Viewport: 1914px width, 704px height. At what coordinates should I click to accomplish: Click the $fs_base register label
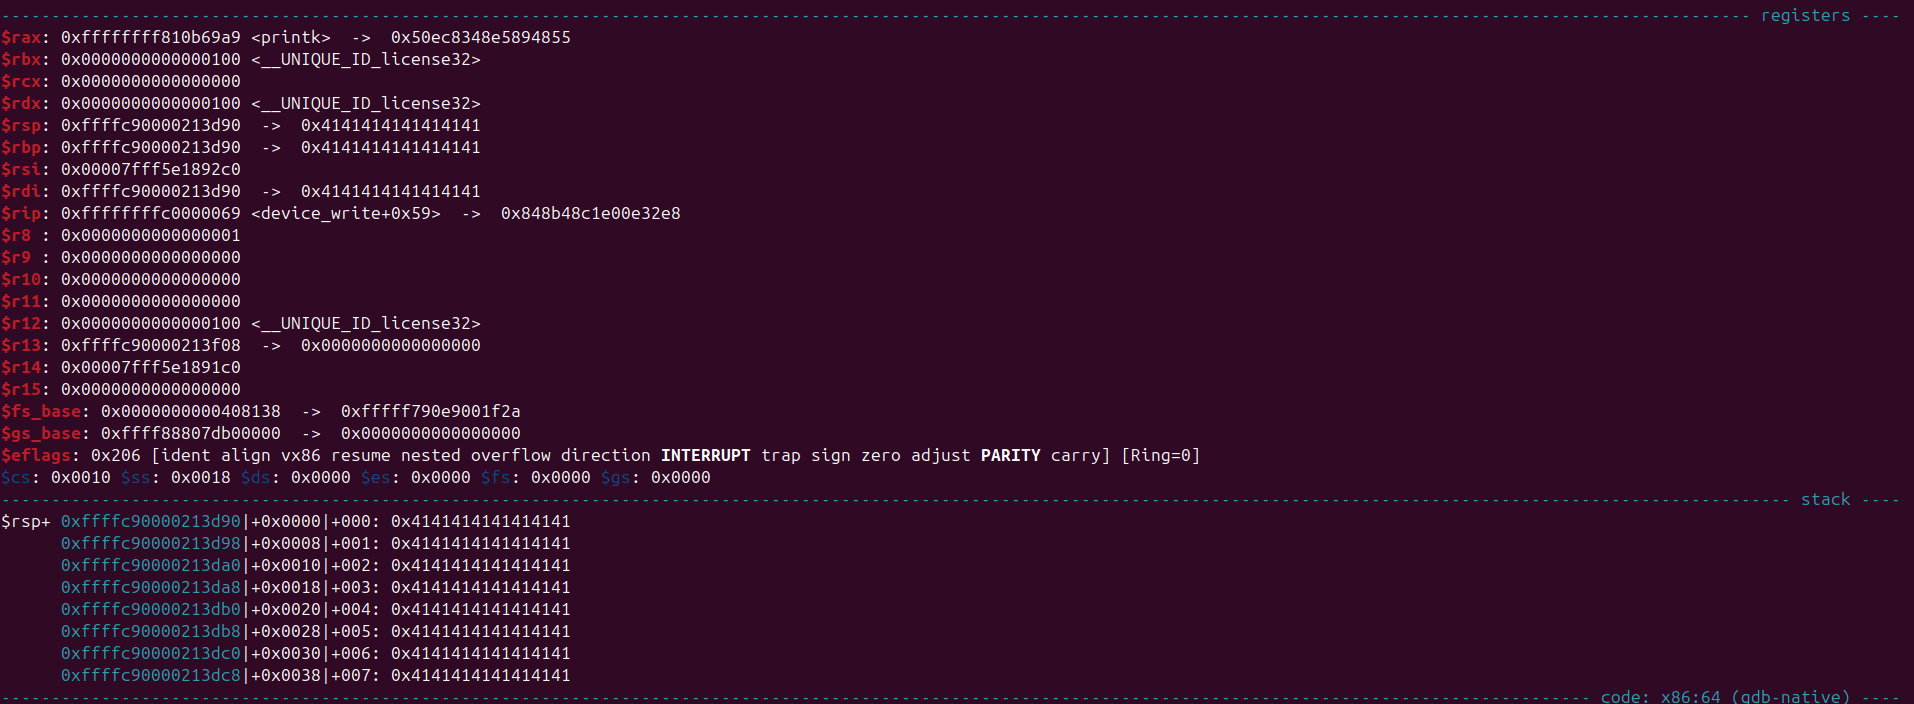click(x=41, y=411)
